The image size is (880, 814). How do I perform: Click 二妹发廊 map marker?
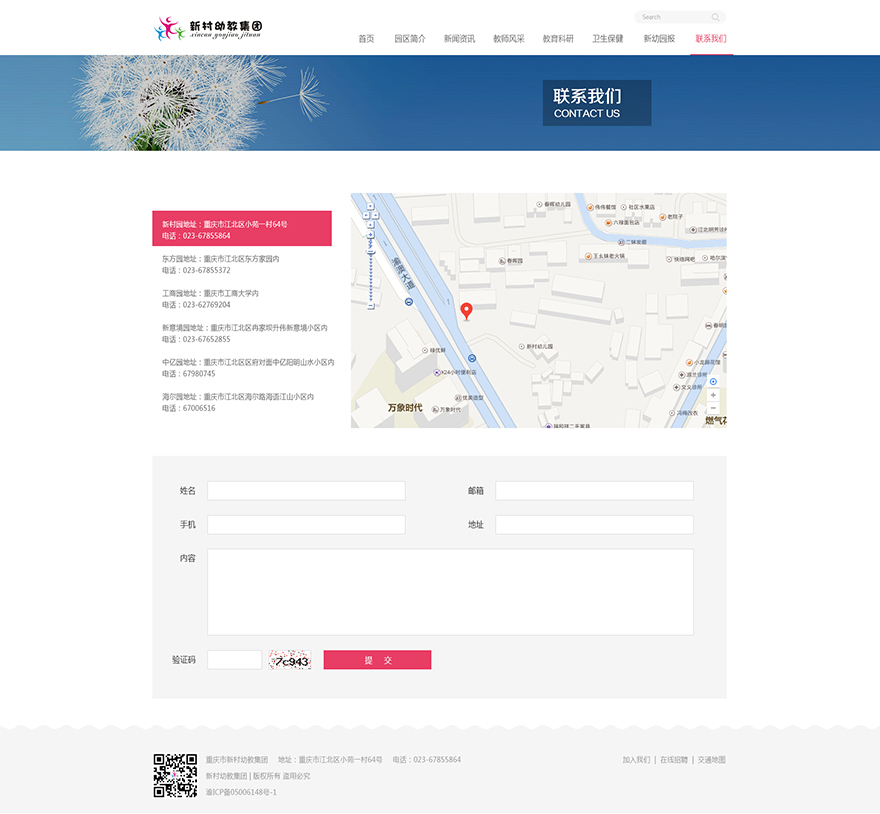[621, 242]
